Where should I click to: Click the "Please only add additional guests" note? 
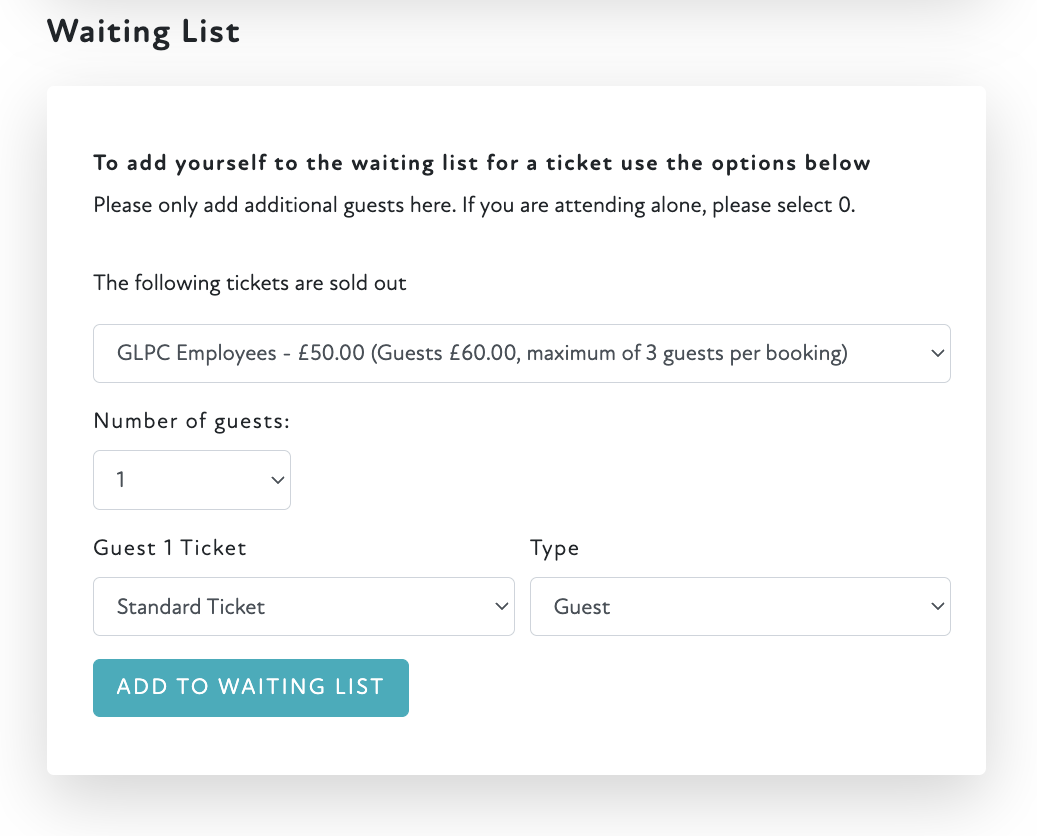click(x=474, y=205)
